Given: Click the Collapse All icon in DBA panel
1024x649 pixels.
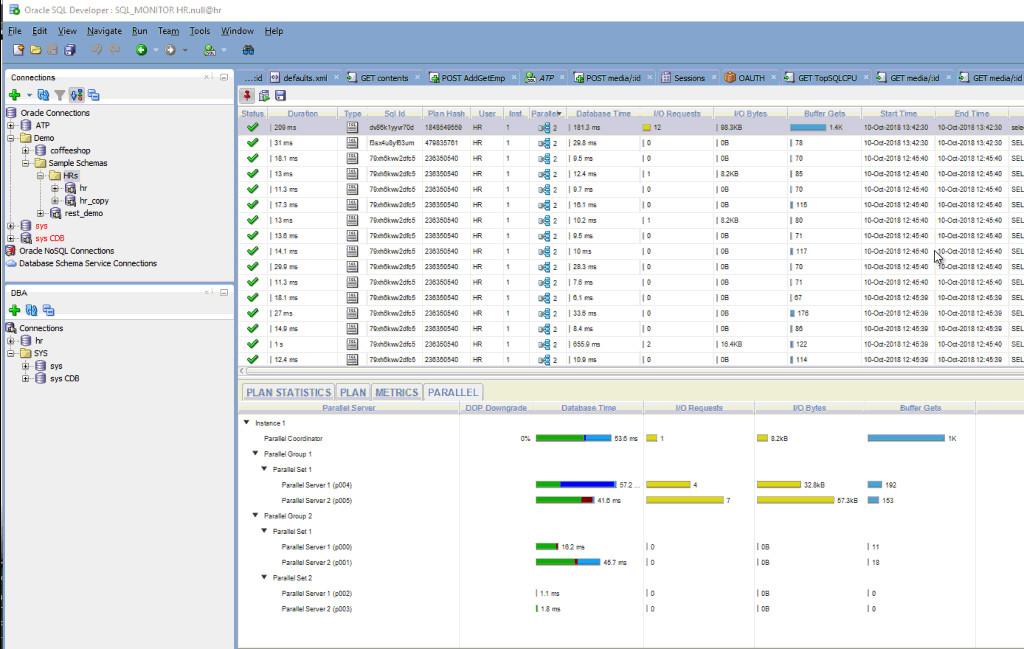Looking at the screenshot, I should click(48, 310).
